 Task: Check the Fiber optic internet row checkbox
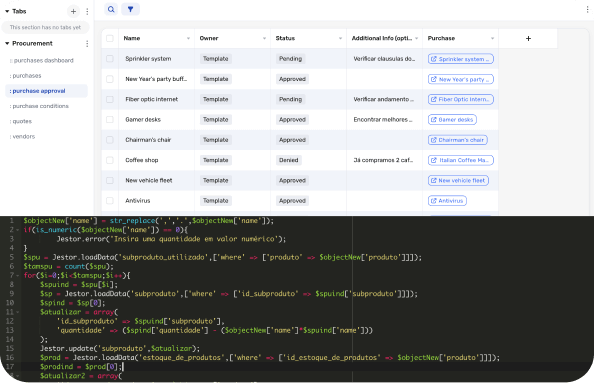pos(110,99)
